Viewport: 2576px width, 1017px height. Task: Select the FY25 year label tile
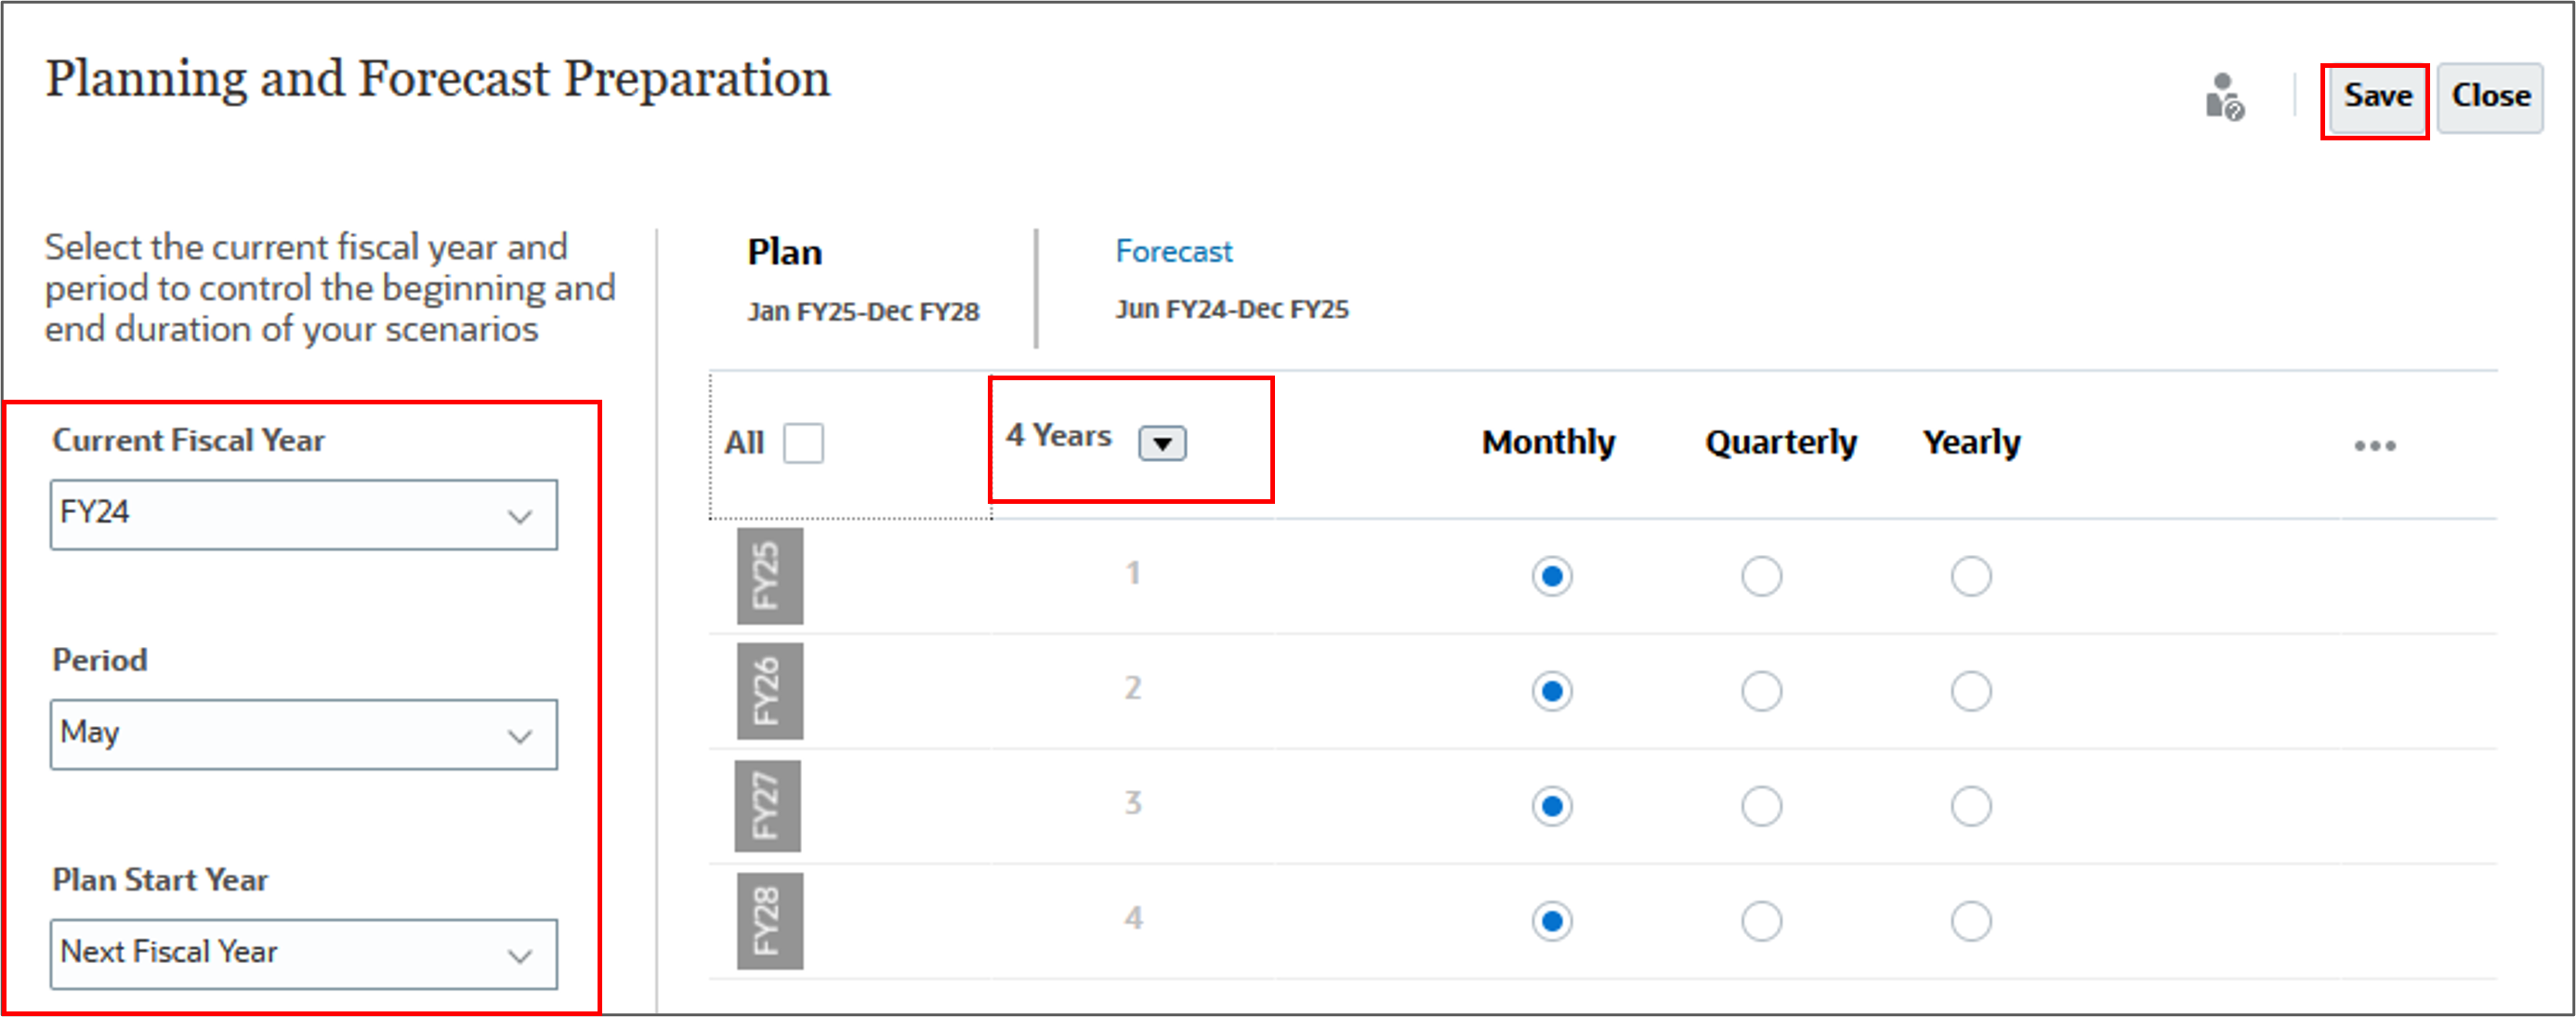coord(769,576)
